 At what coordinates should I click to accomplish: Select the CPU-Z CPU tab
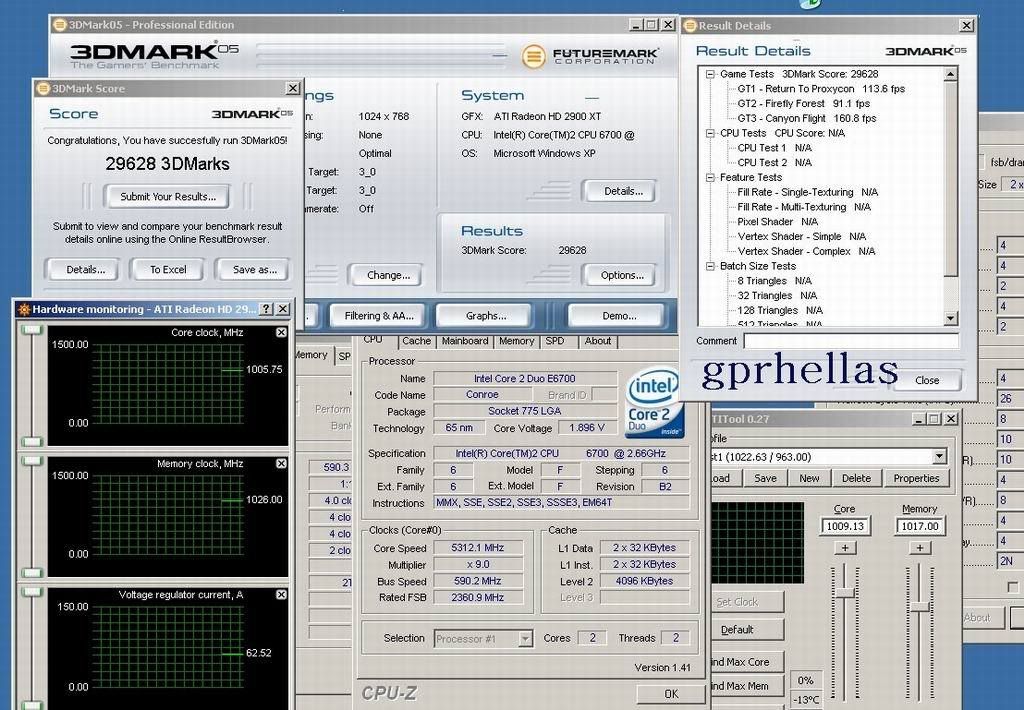coord(374,340)
